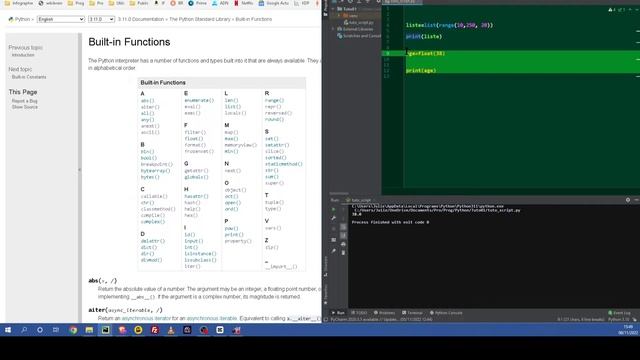Viewport: 640px width, 360px height.
Task: Click __import__() function link
Action: click(281, 267)
